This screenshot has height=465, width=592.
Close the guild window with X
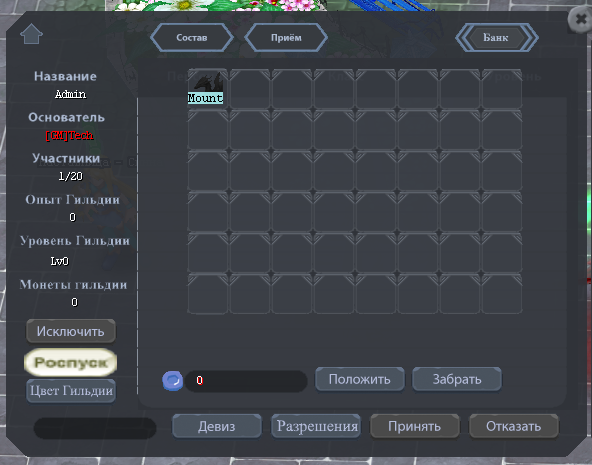[581, 19]
